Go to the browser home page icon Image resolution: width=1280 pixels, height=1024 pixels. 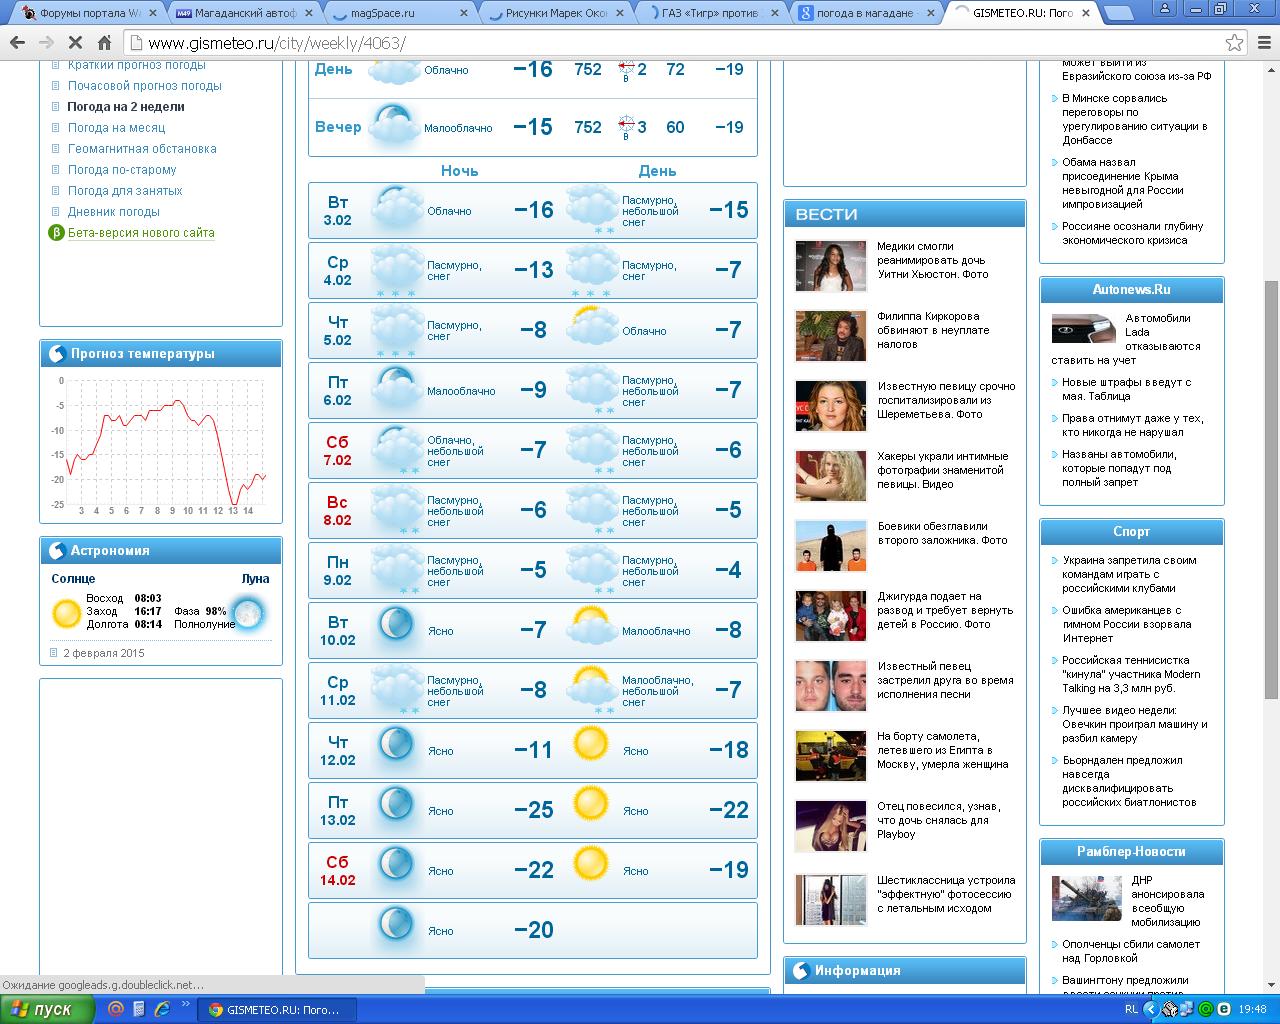pyautogui.click(x=104, y=43)
